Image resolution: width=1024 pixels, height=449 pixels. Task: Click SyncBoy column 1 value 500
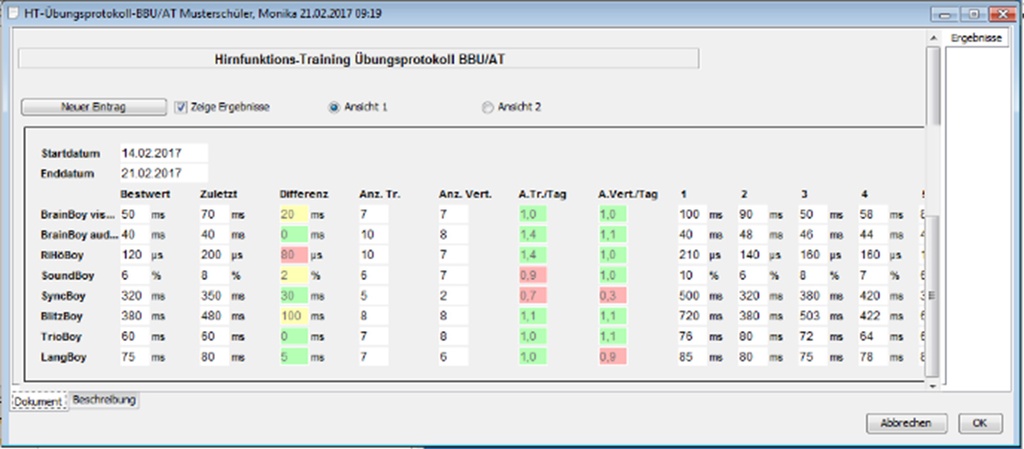click(x=692, y=296)
